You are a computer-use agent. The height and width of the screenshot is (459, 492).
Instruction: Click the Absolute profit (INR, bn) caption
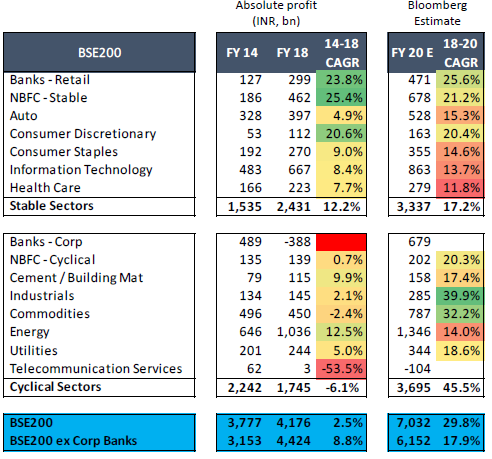[276, 13]
